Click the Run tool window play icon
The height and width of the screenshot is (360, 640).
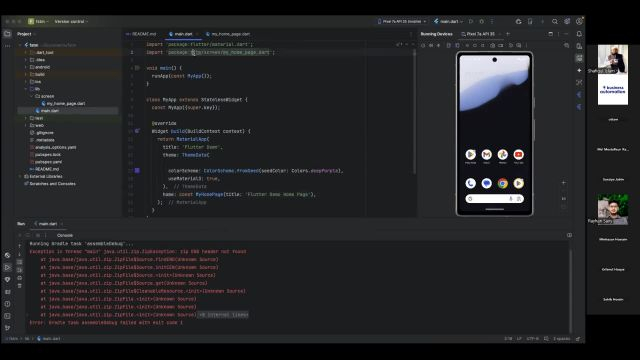tap(7, 267)
